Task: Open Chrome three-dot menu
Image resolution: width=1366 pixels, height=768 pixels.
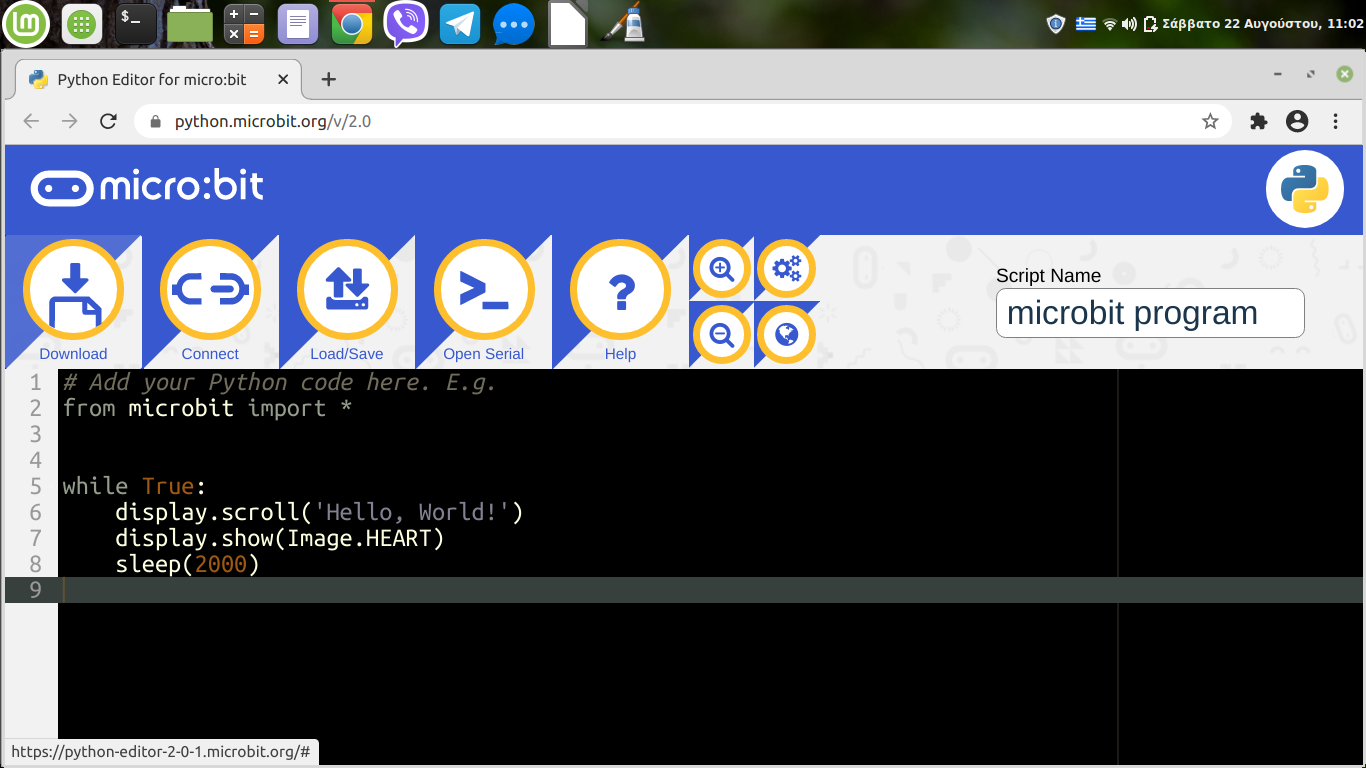Action: [x=1336, y=121]
